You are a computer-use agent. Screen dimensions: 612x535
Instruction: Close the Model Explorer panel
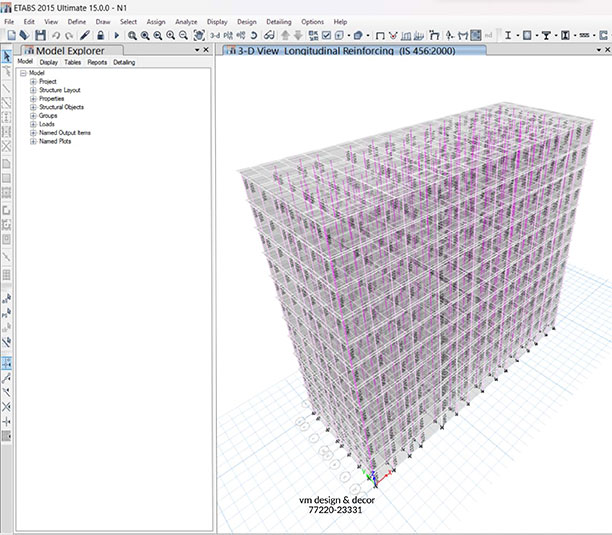[206, 48]
